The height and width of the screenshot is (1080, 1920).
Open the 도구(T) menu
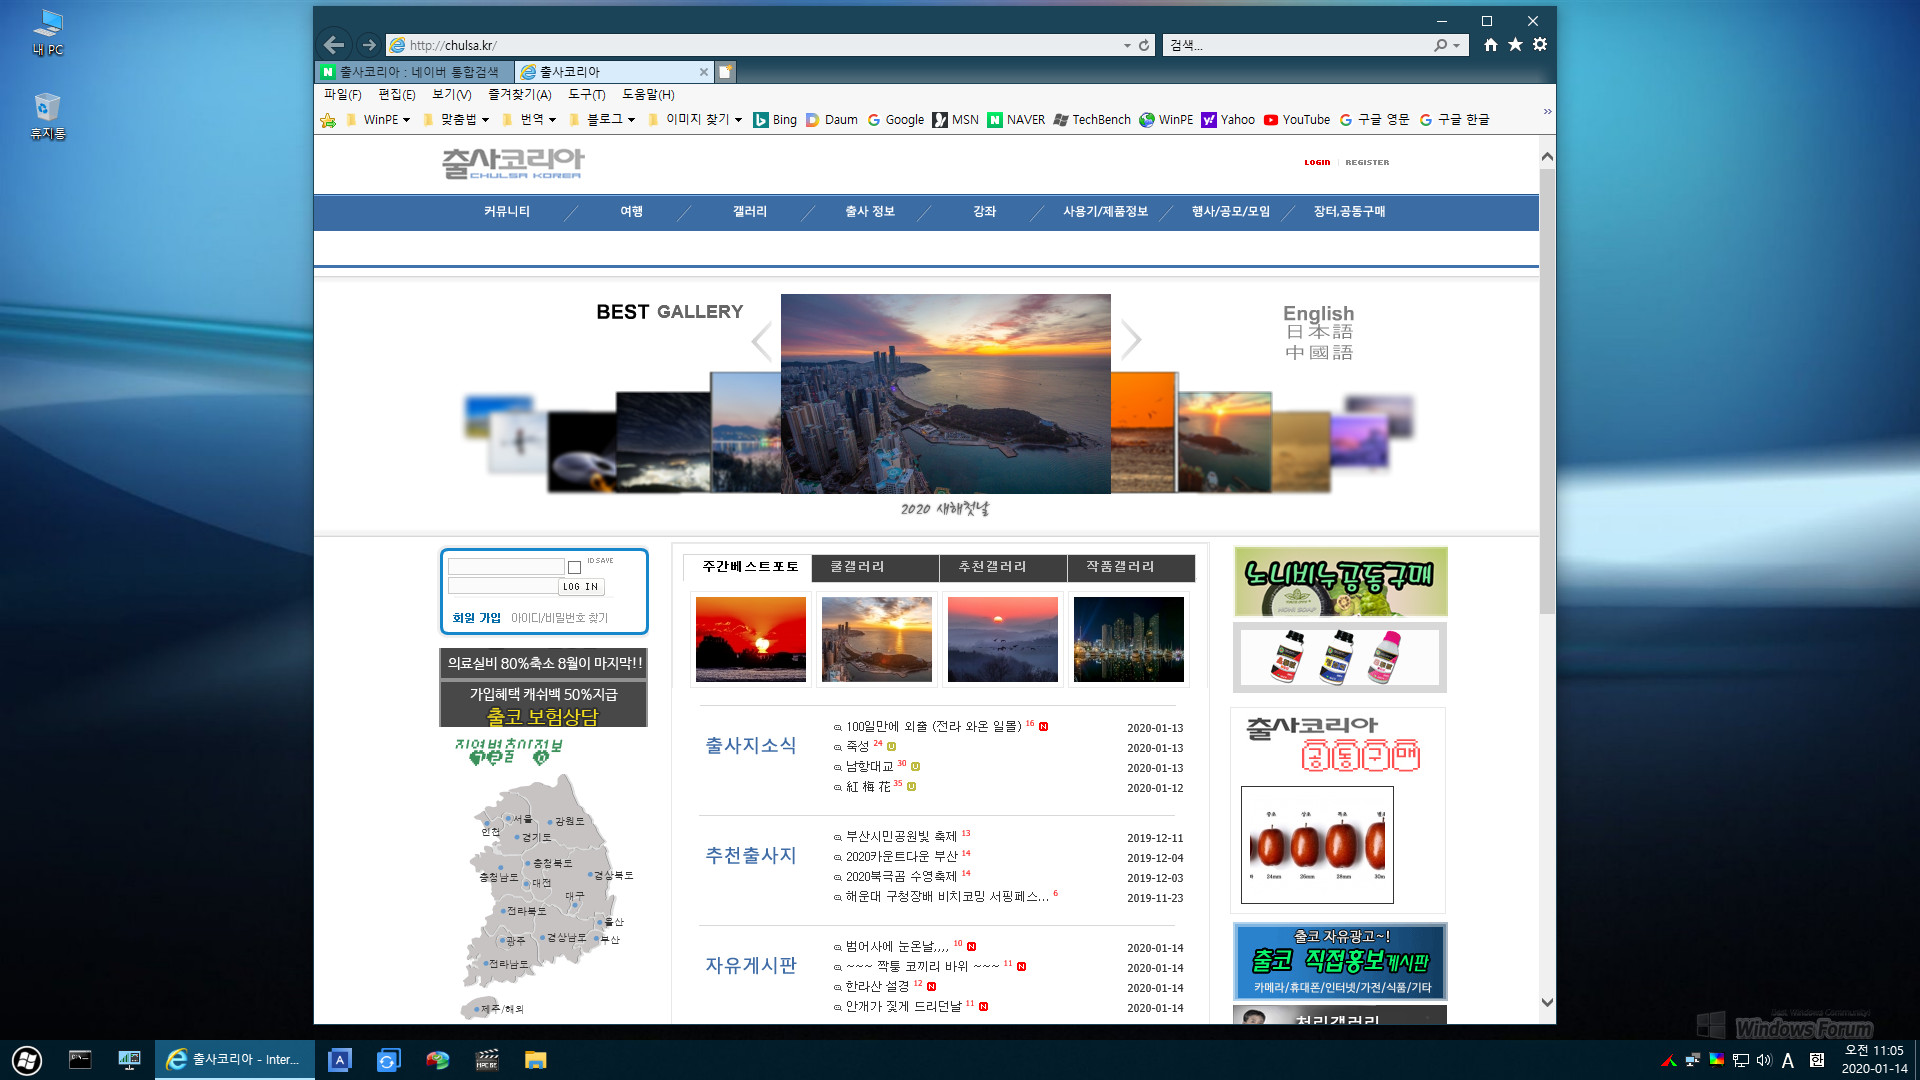[586, 95]
